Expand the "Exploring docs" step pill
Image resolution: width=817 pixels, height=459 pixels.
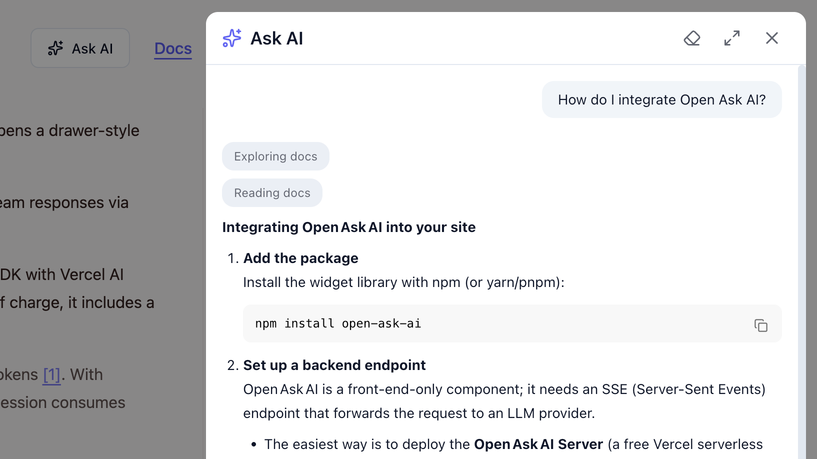[275, 156]
